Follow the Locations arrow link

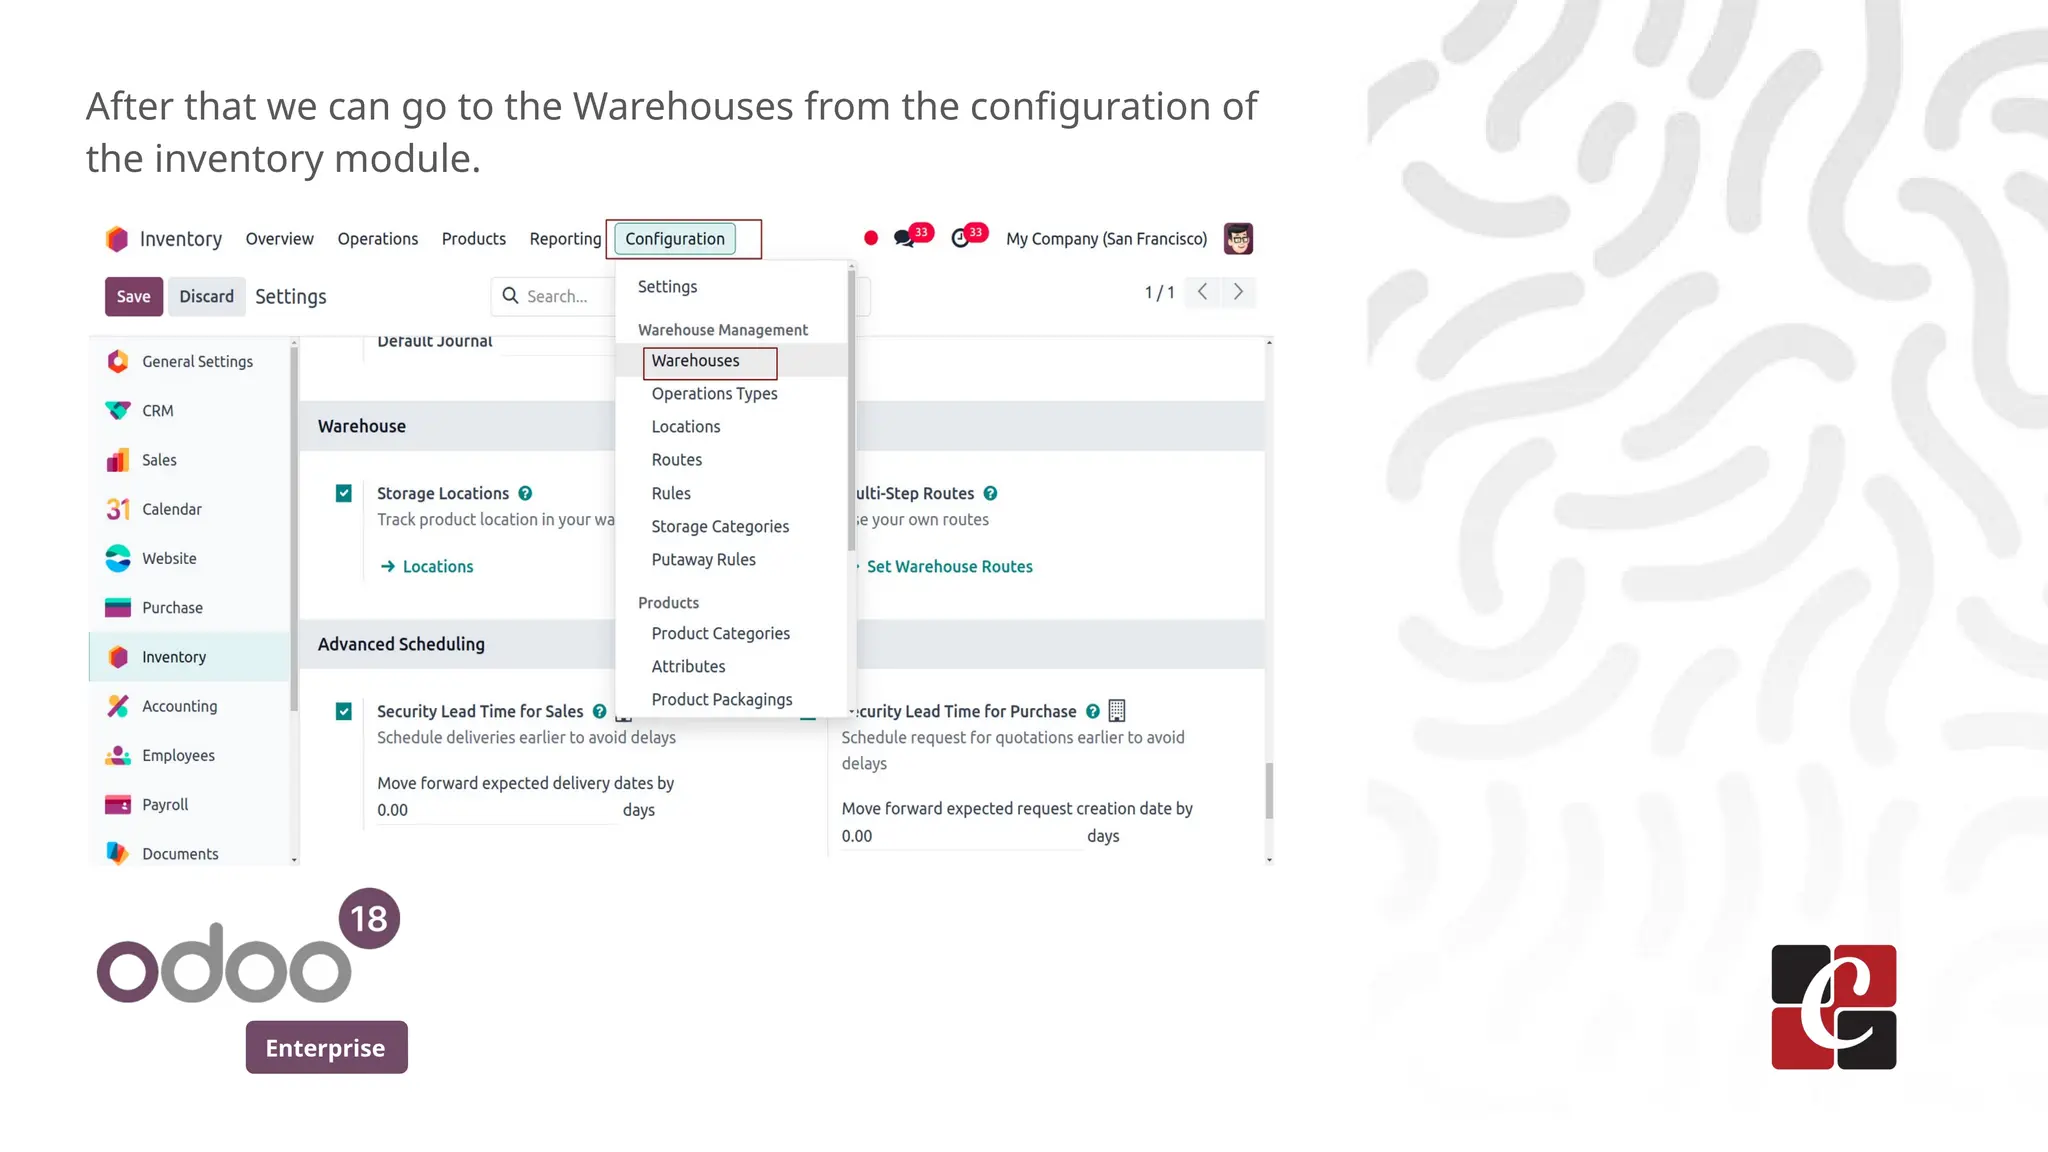427,566
